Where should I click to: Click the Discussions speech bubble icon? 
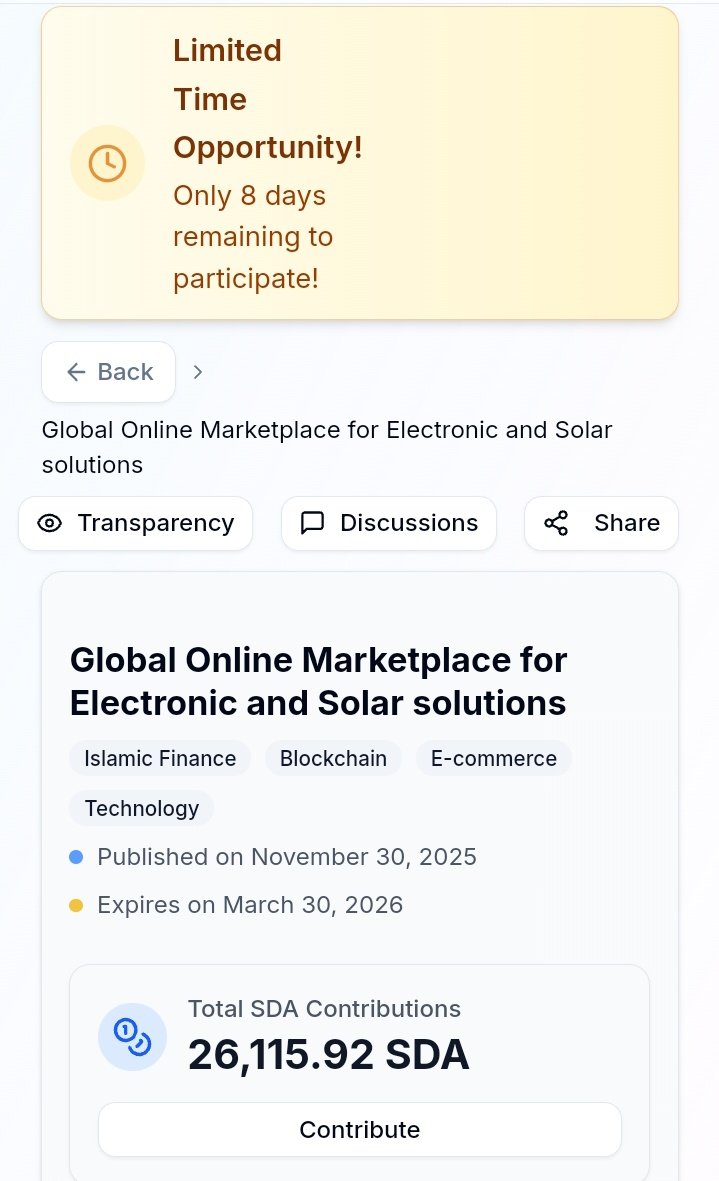point(313,523)
